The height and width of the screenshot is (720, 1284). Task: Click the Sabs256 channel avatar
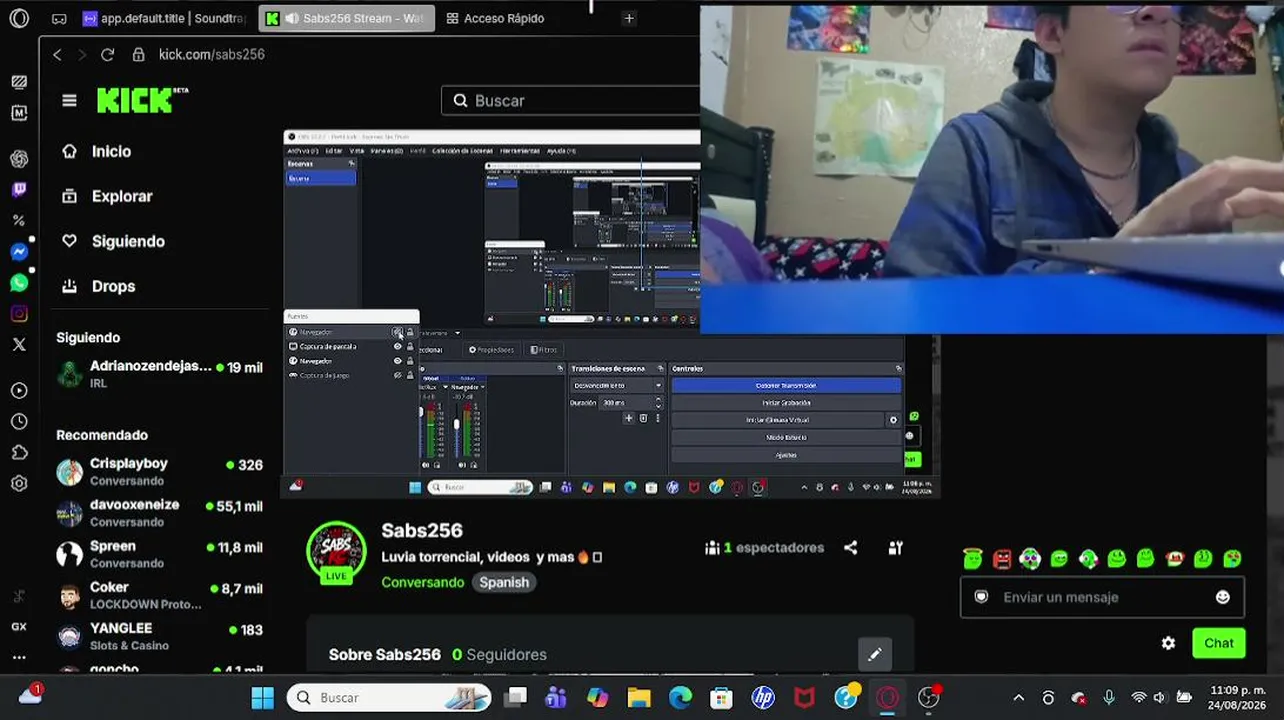point(336,551)
